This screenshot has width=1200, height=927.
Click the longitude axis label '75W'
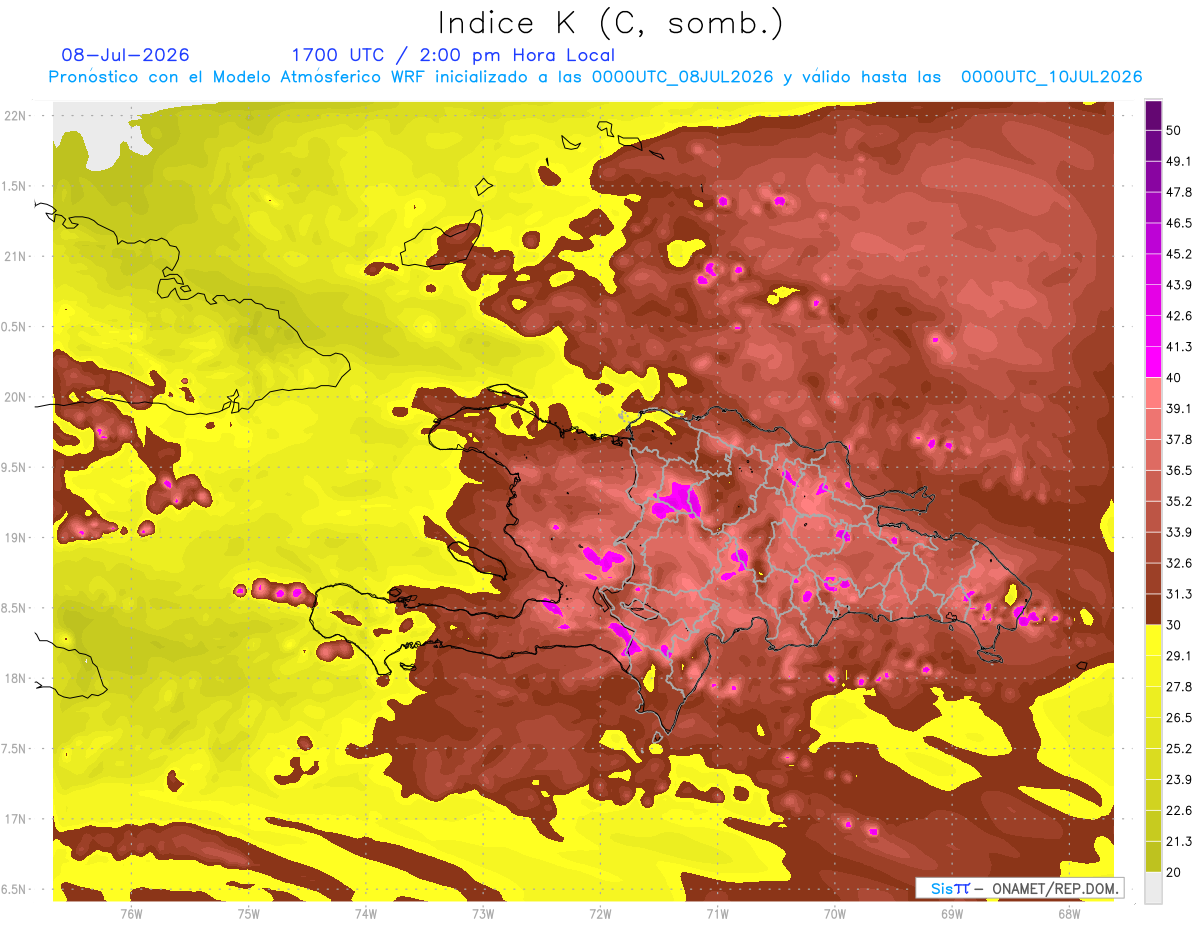coord(249,913)
